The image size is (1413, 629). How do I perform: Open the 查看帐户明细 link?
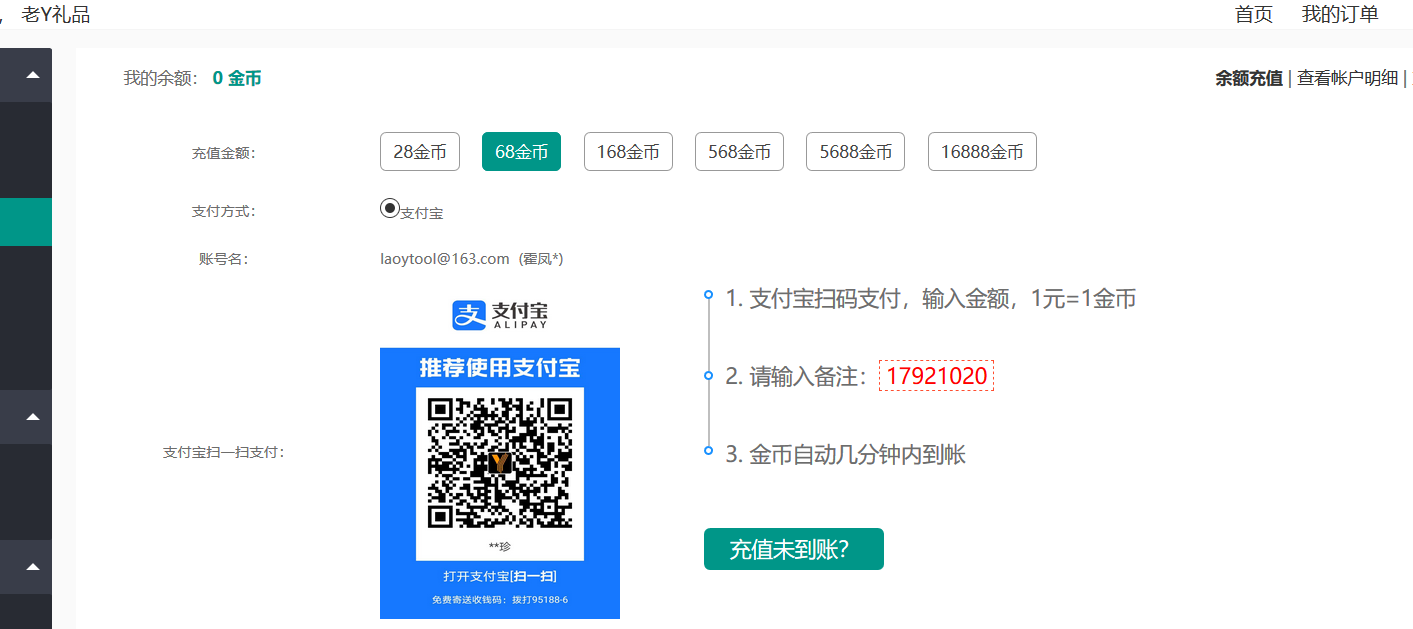1348,78
